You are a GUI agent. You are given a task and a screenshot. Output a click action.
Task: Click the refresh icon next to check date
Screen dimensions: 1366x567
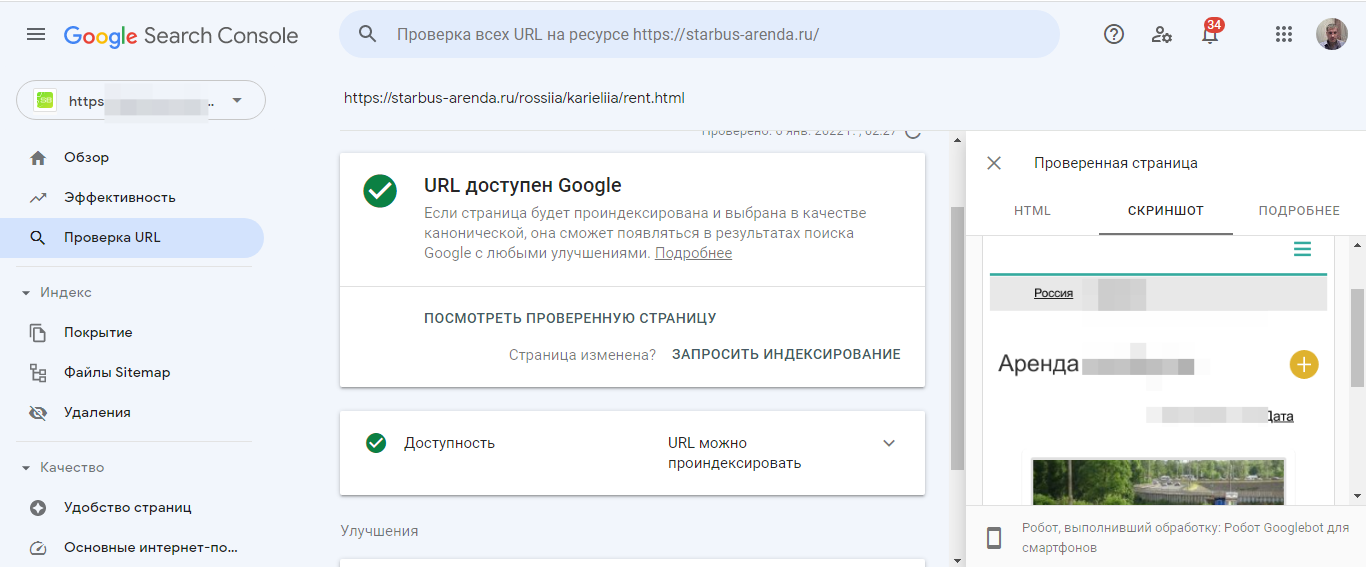click(912, 131)
